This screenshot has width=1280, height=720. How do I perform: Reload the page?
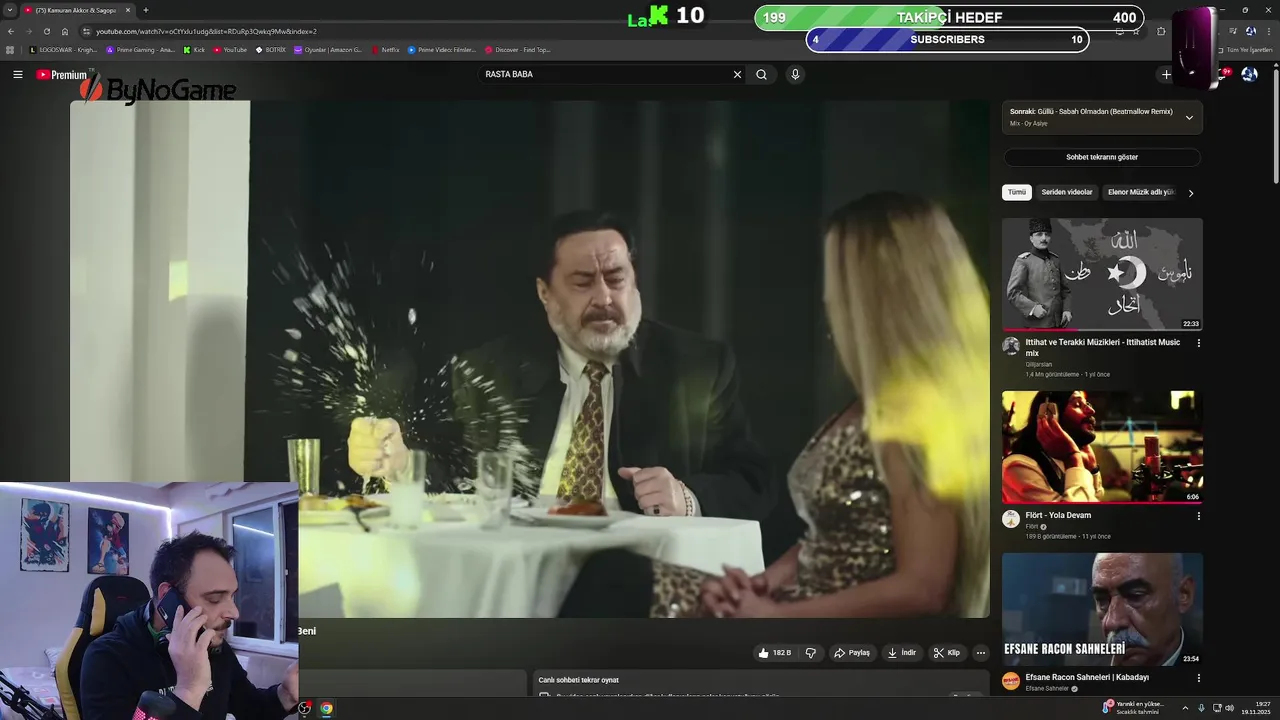(46, 31)
